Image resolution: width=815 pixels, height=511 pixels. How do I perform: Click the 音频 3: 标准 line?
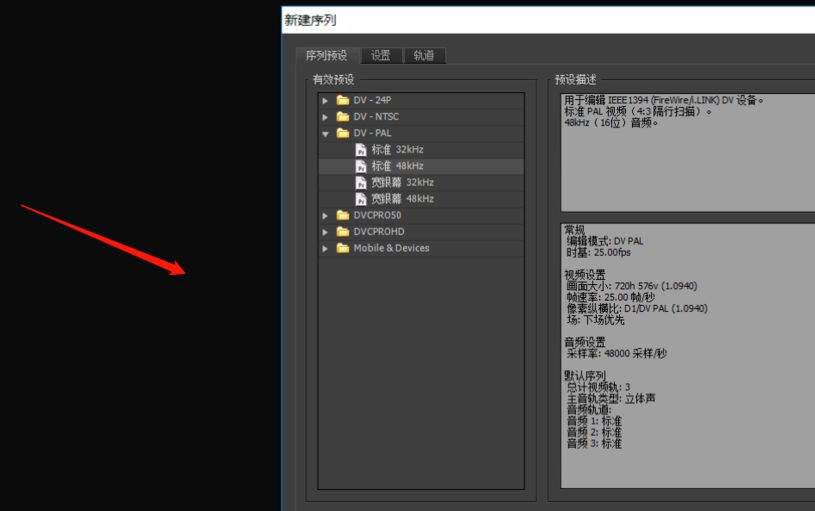tap(594, 444)
